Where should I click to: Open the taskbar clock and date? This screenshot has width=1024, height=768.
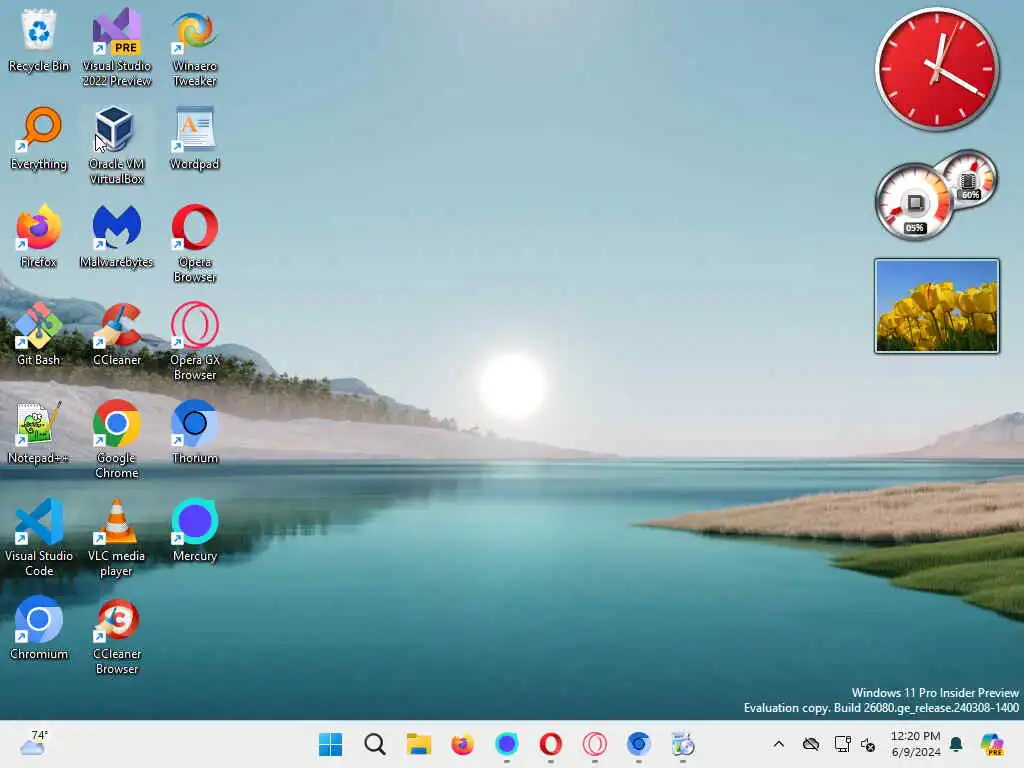coord(916,744)
